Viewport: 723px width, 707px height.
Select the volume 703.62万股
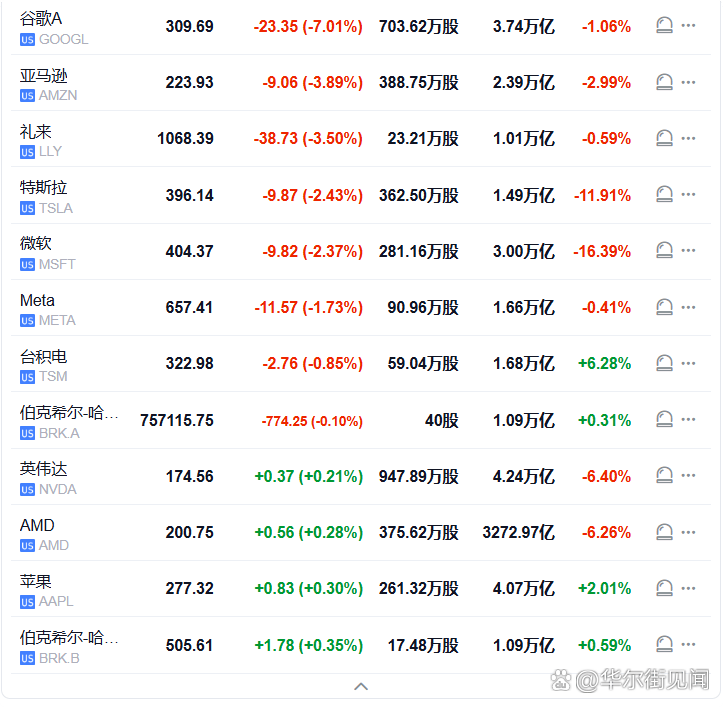coord(419,26)
